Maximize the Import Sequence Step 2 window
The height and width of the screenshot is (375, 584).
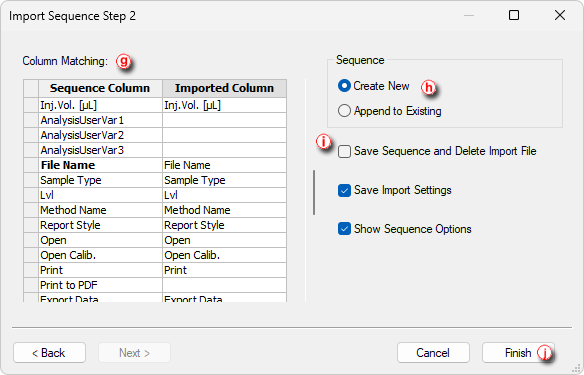514,15
